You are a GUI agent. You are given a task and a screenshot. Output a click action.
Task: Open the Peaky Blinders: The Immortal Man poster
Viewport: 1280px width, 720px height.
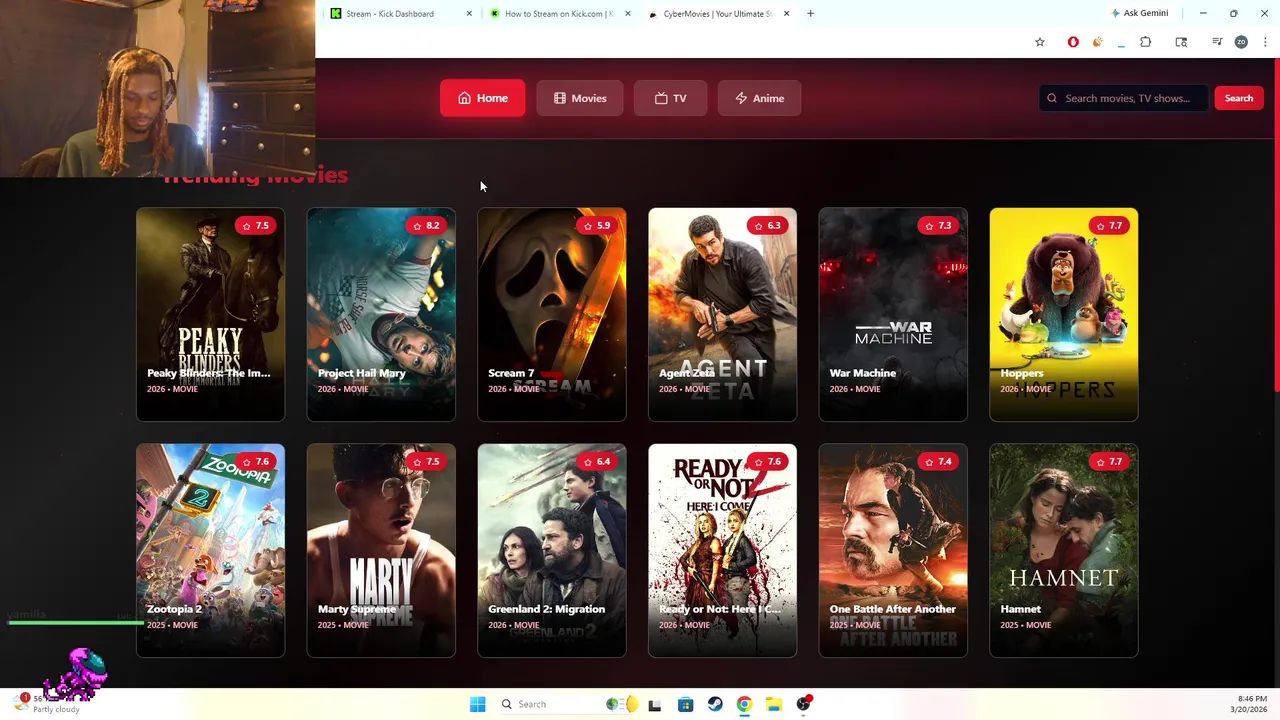[210, 314]
